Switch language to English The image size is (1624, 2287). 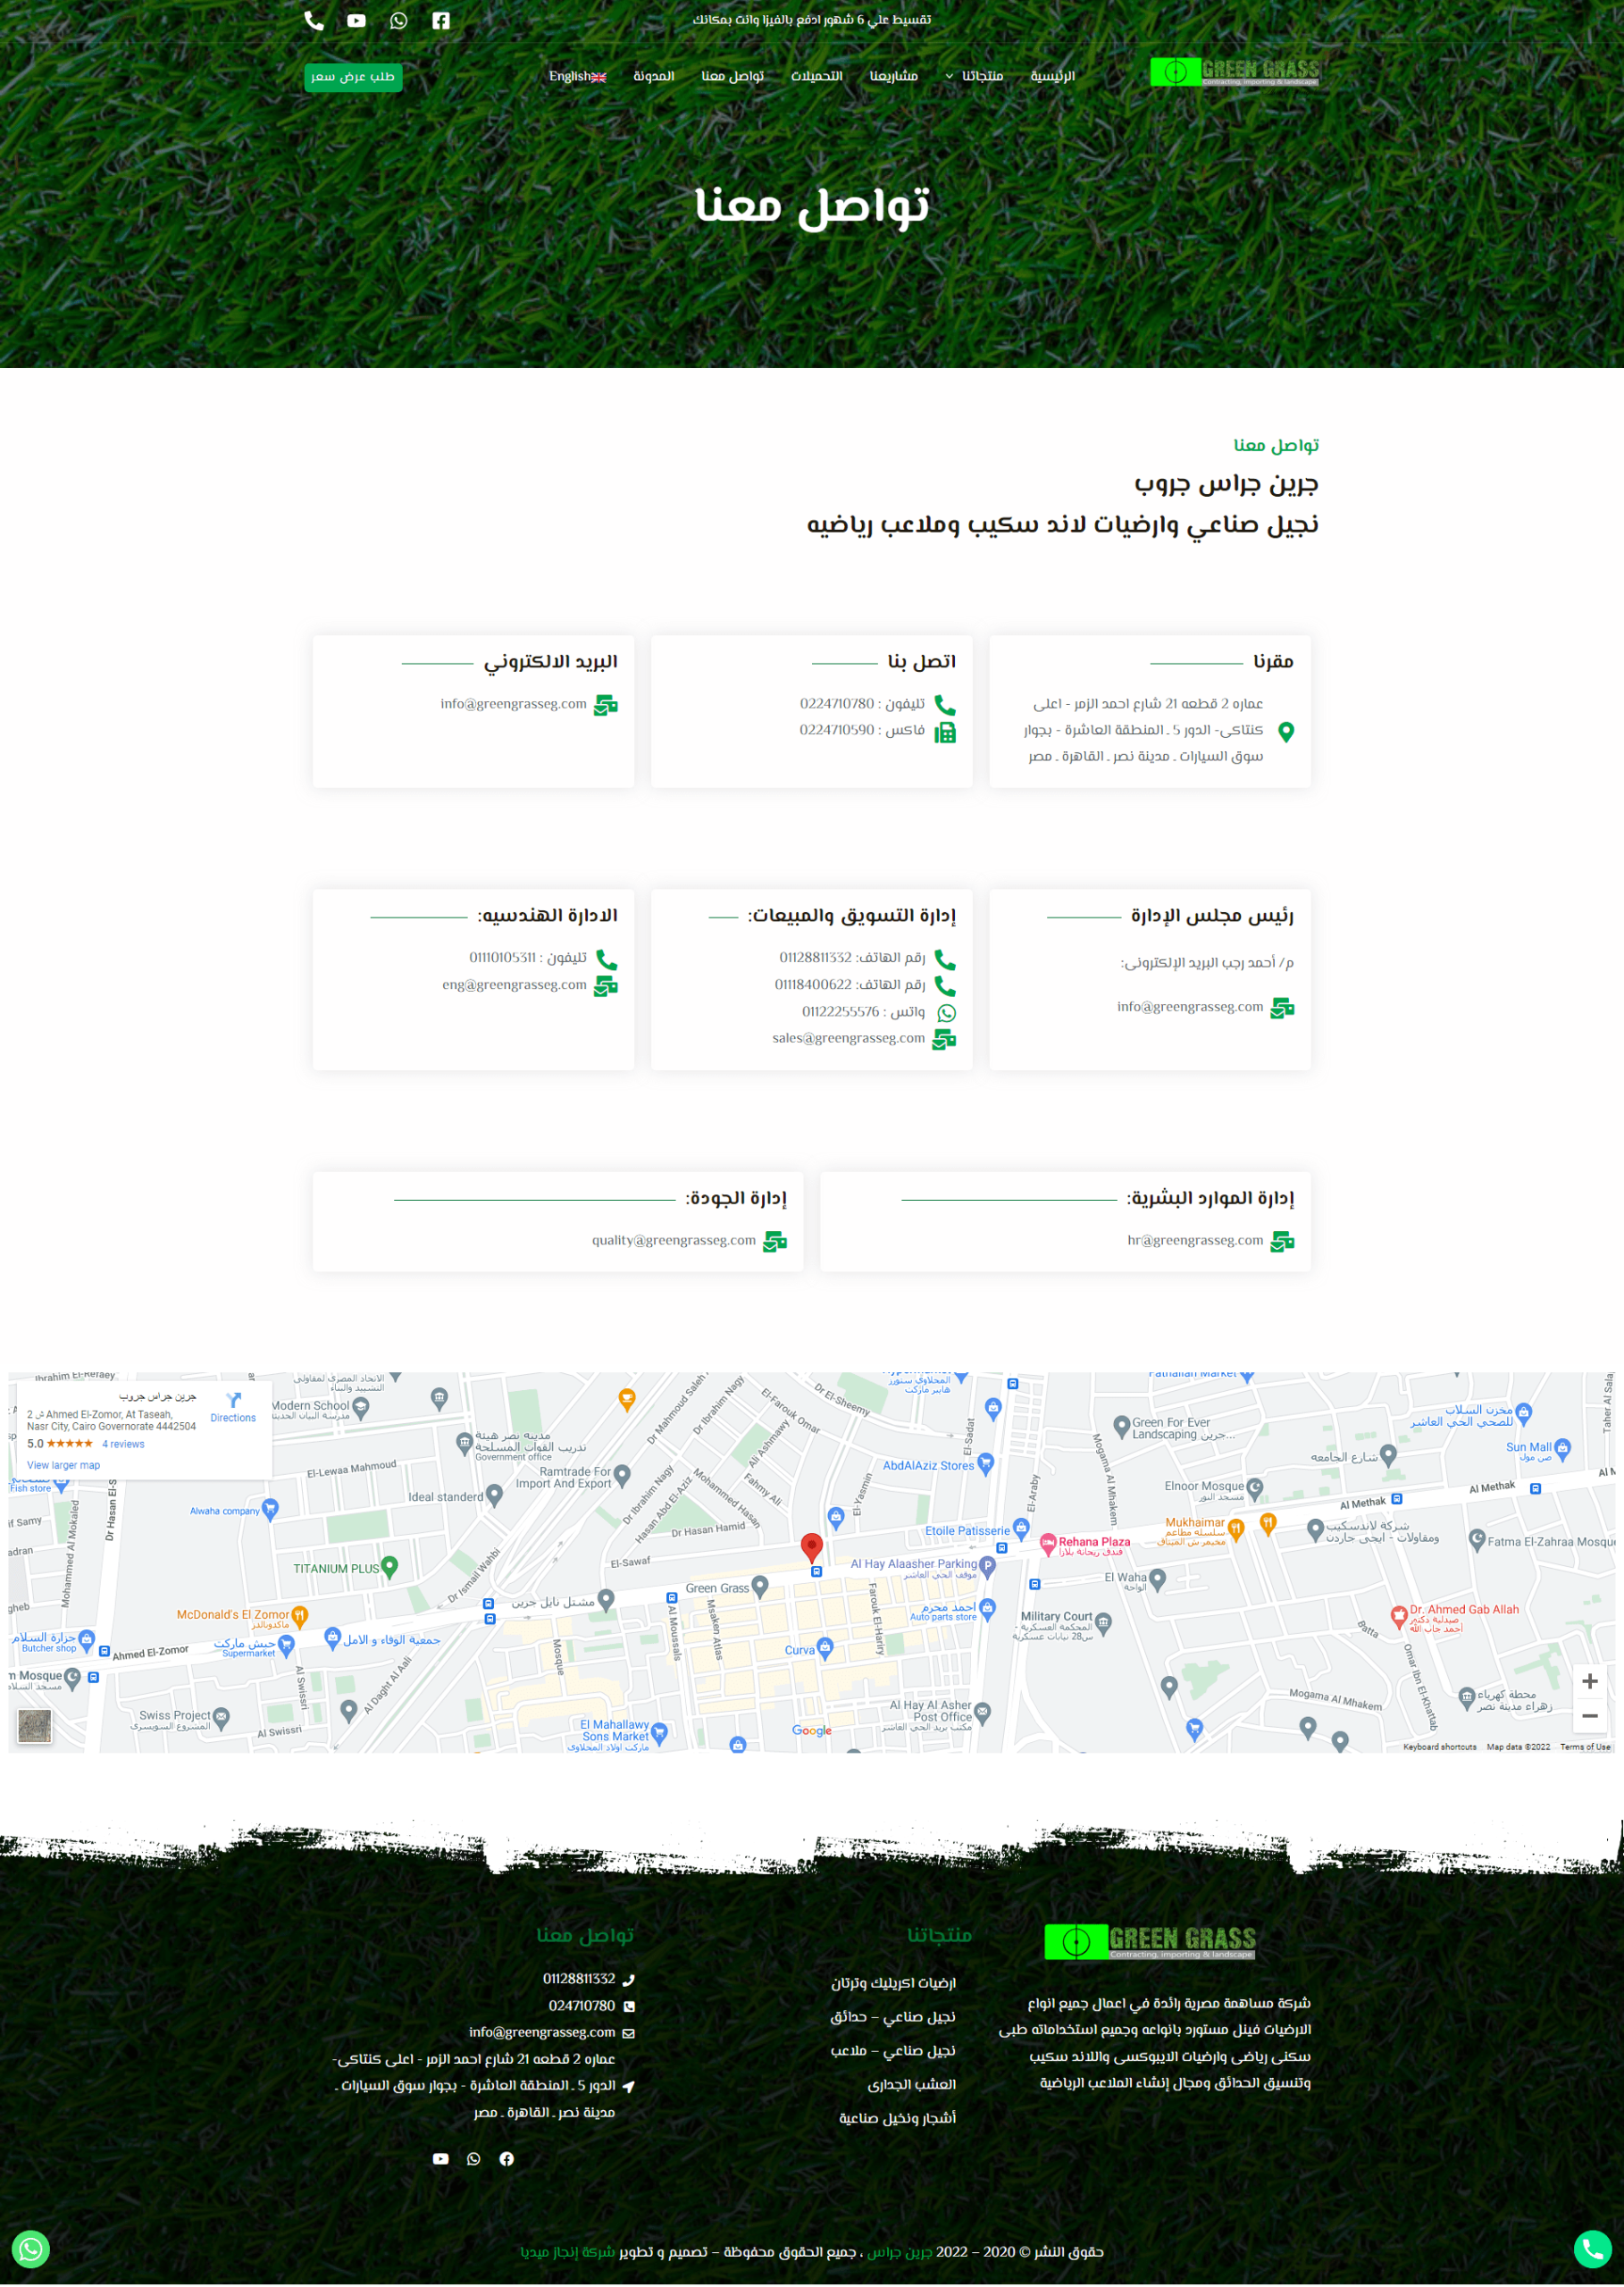[x=577, y=76]
